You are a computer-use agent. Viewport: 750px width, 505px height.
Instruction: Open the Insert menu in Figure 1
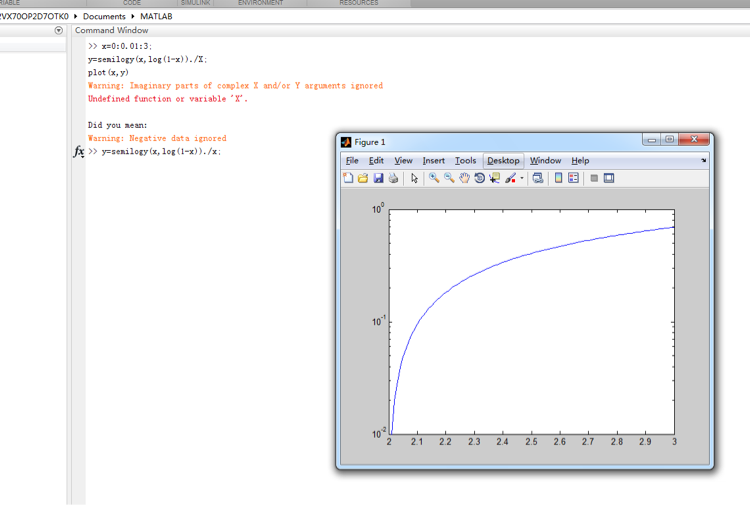(x=433, y=161)
